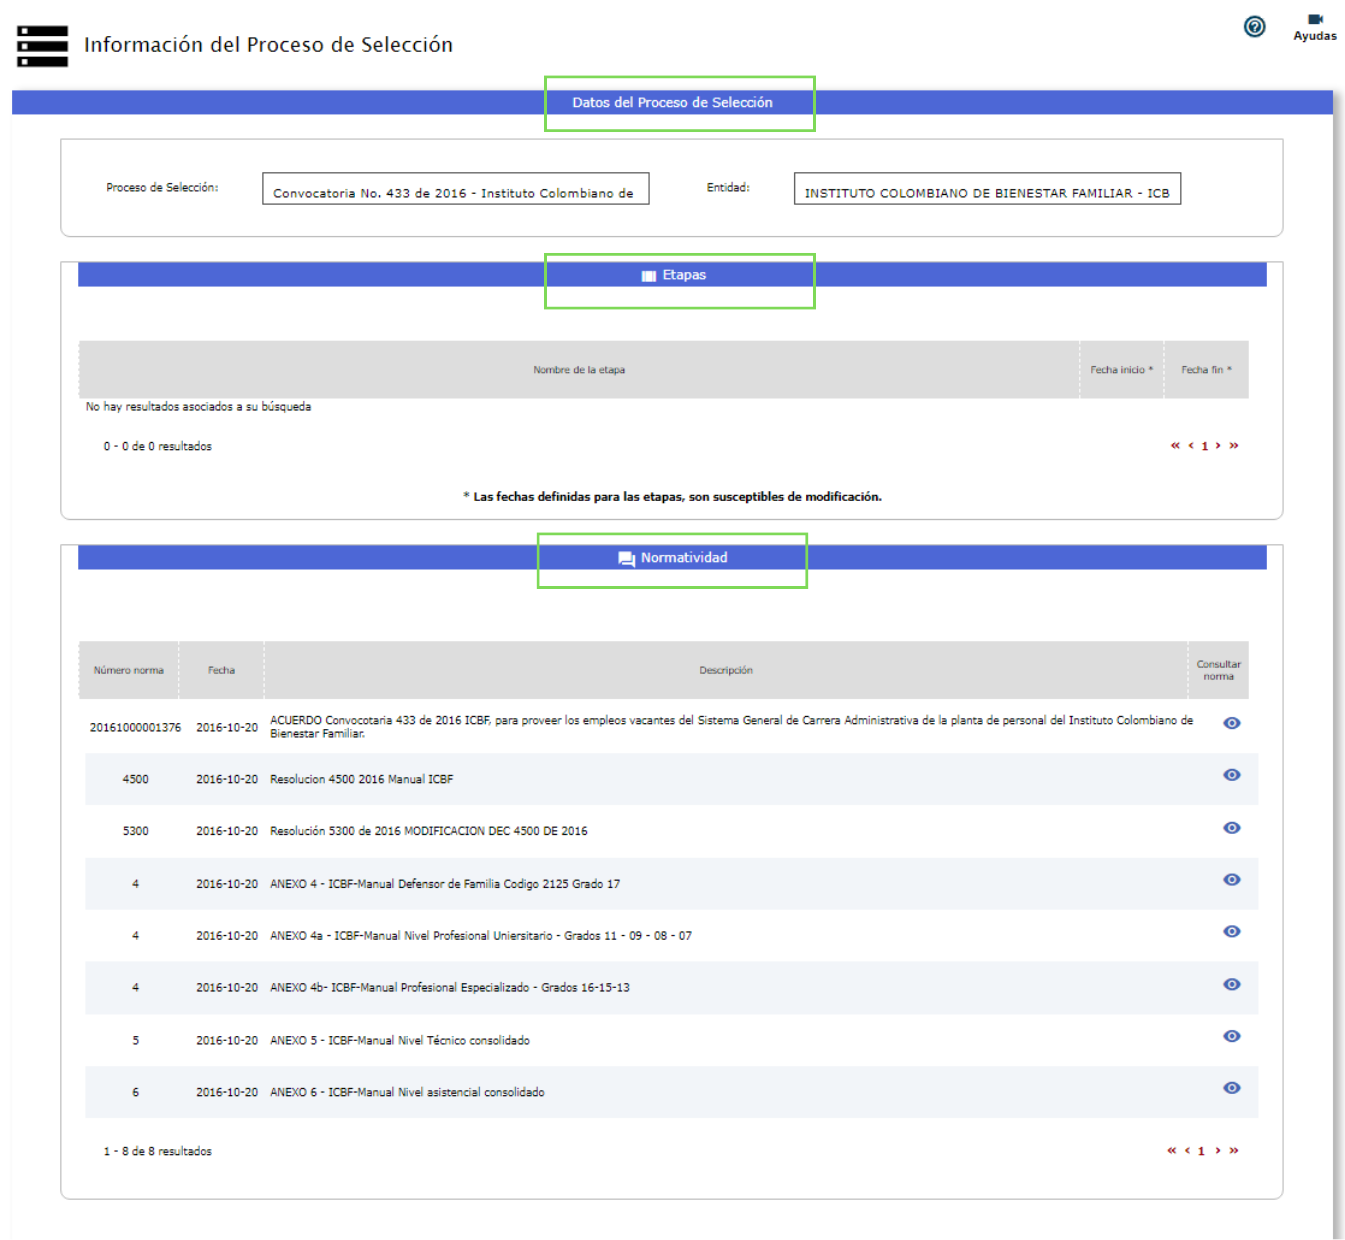Open eye icon for Resolución 5300 row
This screenshot has height=1240, width=1345.
pos(1232,828)
